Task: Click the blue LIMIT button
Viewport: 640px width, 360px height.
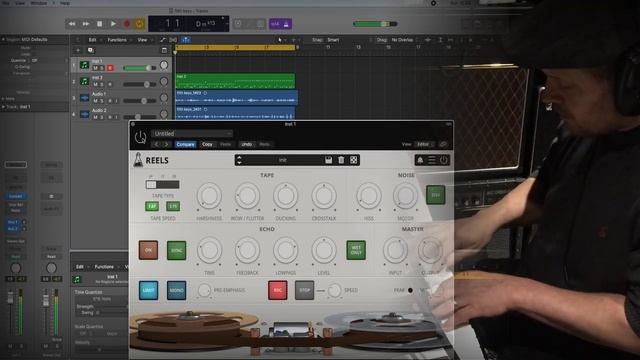Action: pos(148,290)
